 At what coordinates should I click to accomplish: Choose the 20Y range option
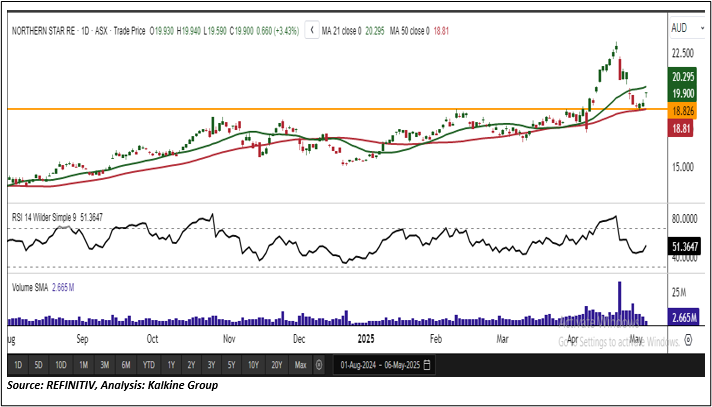(x=277, y=365)
